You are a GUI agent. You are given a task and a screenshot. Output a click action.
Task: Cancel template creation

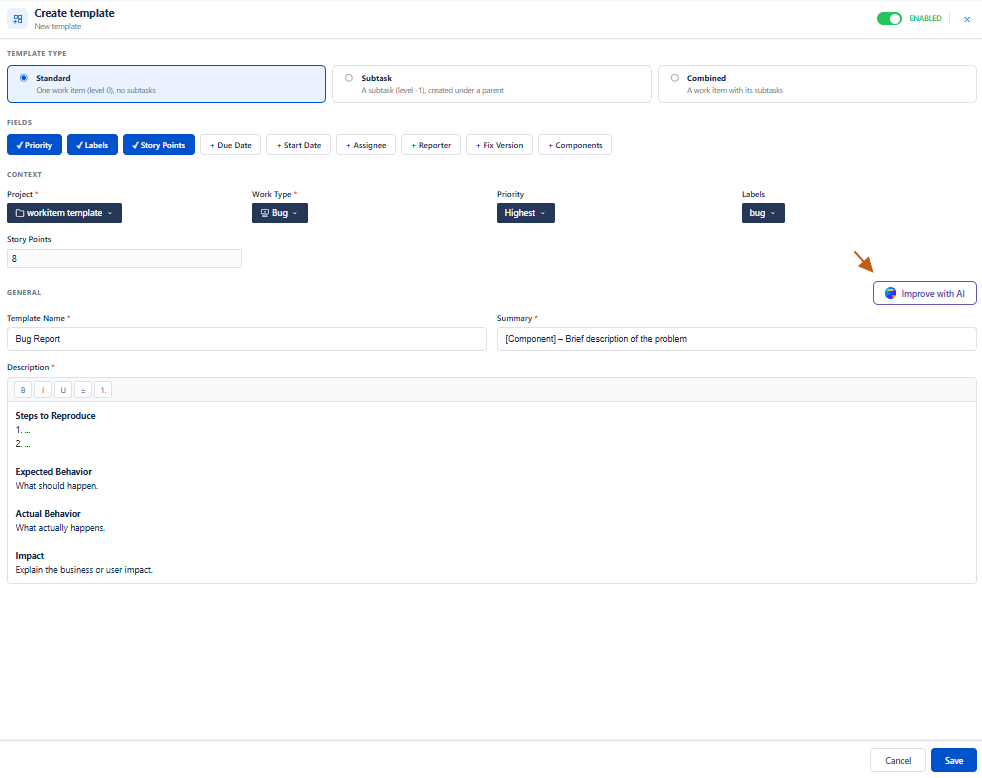[x=897, y=760]
